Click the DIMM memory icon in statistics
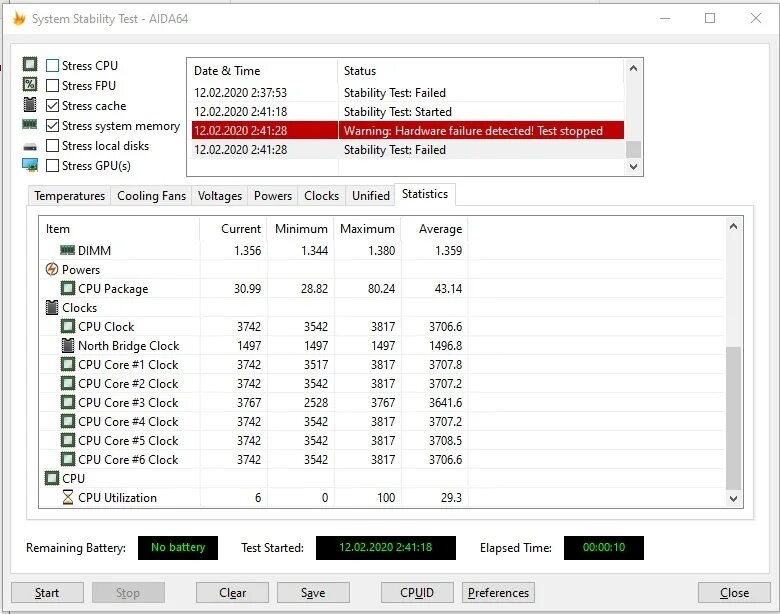780x614 pixels. pyautogui.click(x=67, y=250)
